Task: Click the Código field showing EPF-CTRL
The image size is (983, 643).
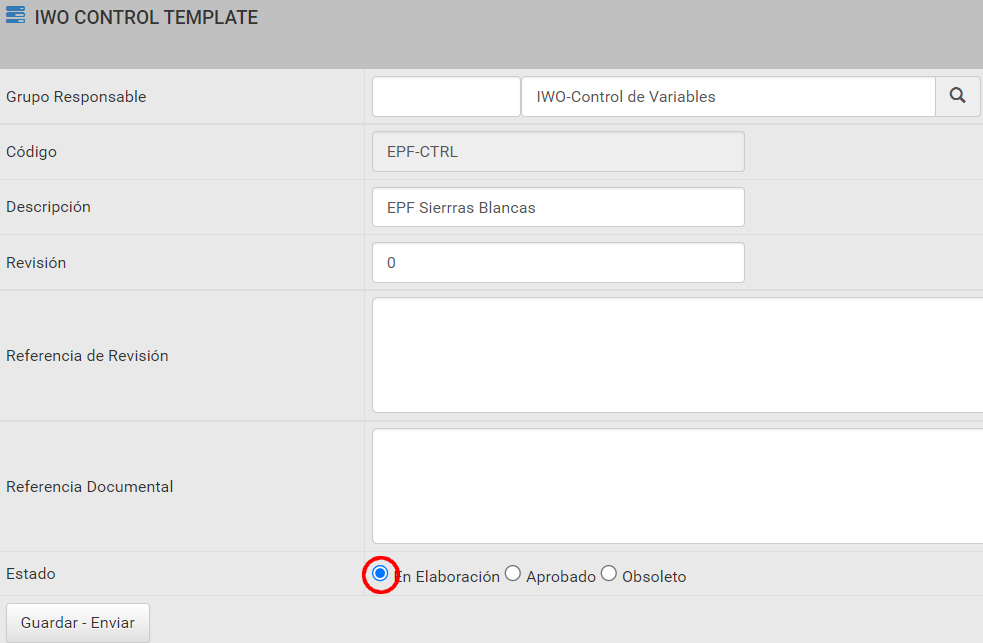Action: (558, 152)
